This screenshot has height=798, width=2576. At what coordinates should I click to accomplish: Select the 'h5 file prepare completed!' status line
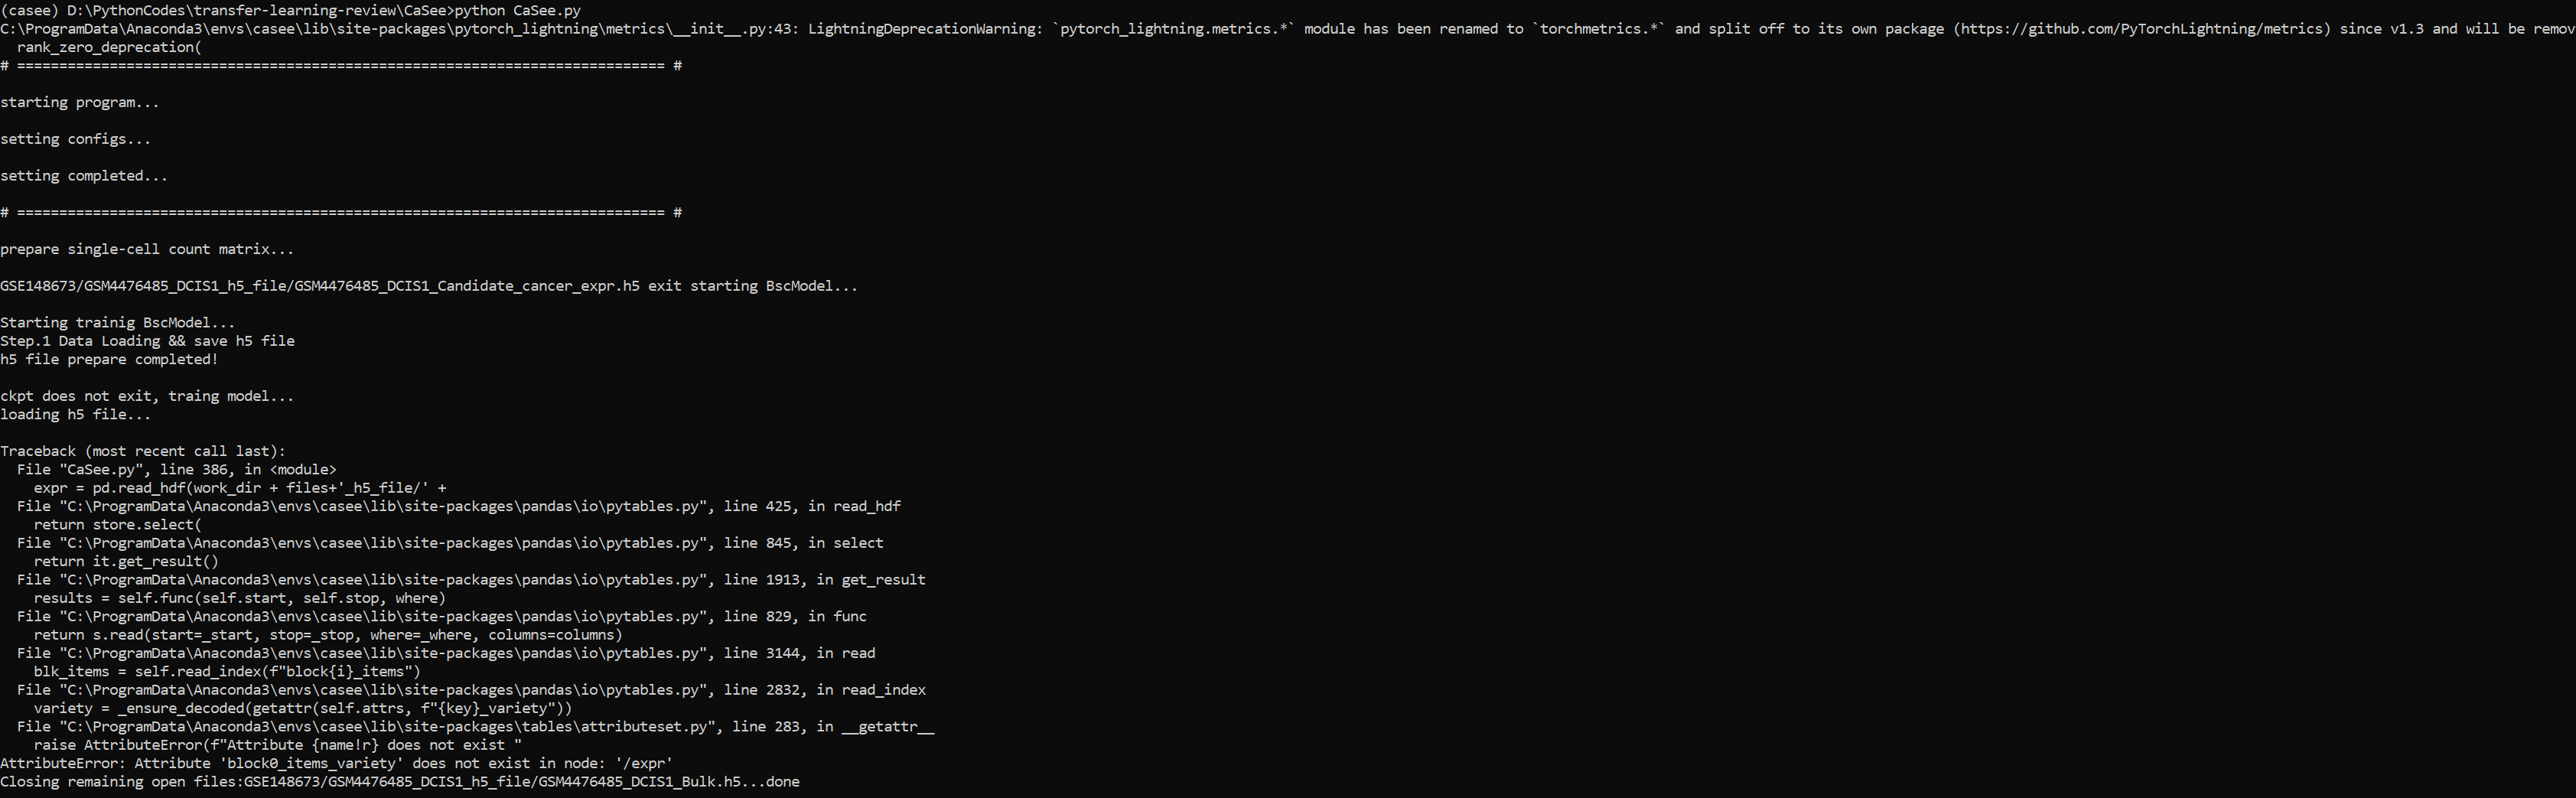click(x=109, y=359)
